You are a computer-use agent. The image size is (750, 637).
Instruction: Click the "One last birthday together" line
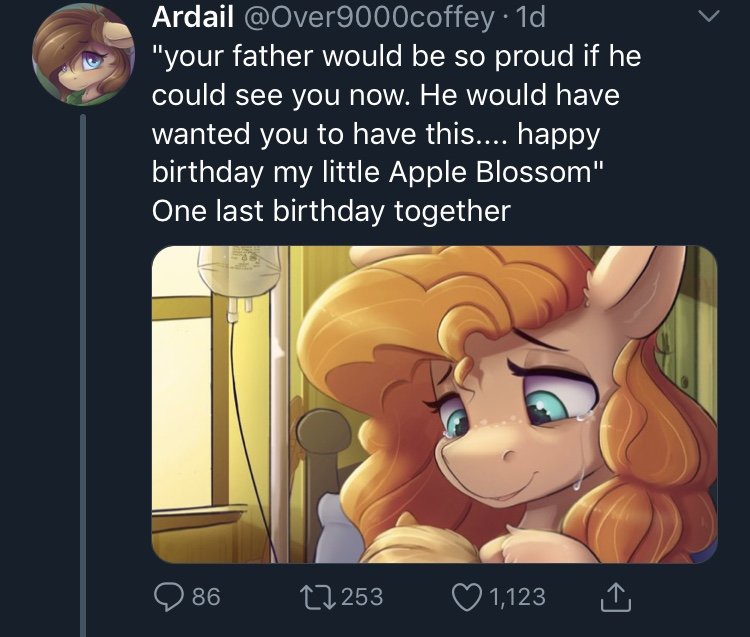point(331,211)
